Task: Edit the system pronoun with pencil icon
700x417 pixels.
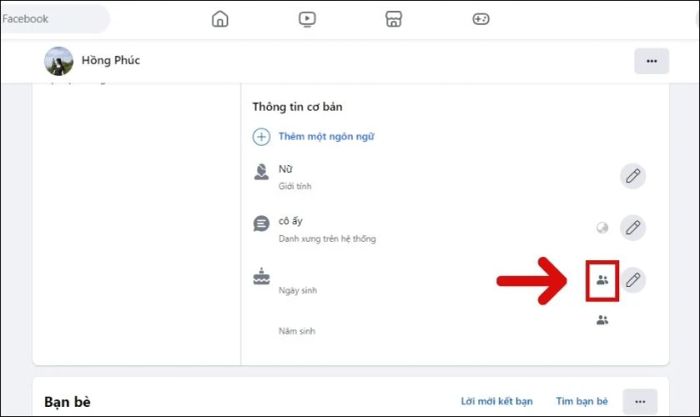Action: click(632, 227)
